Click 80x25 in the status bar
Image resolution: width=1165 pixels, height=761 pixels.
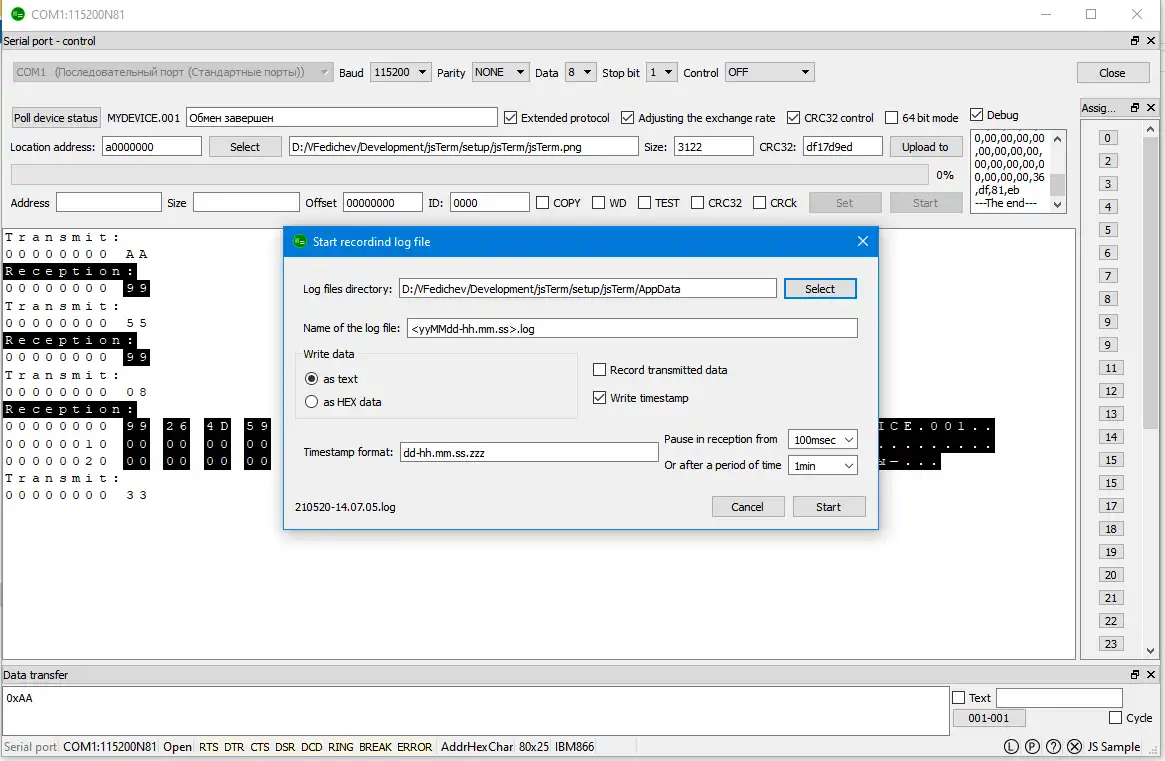tap(533, 746)
